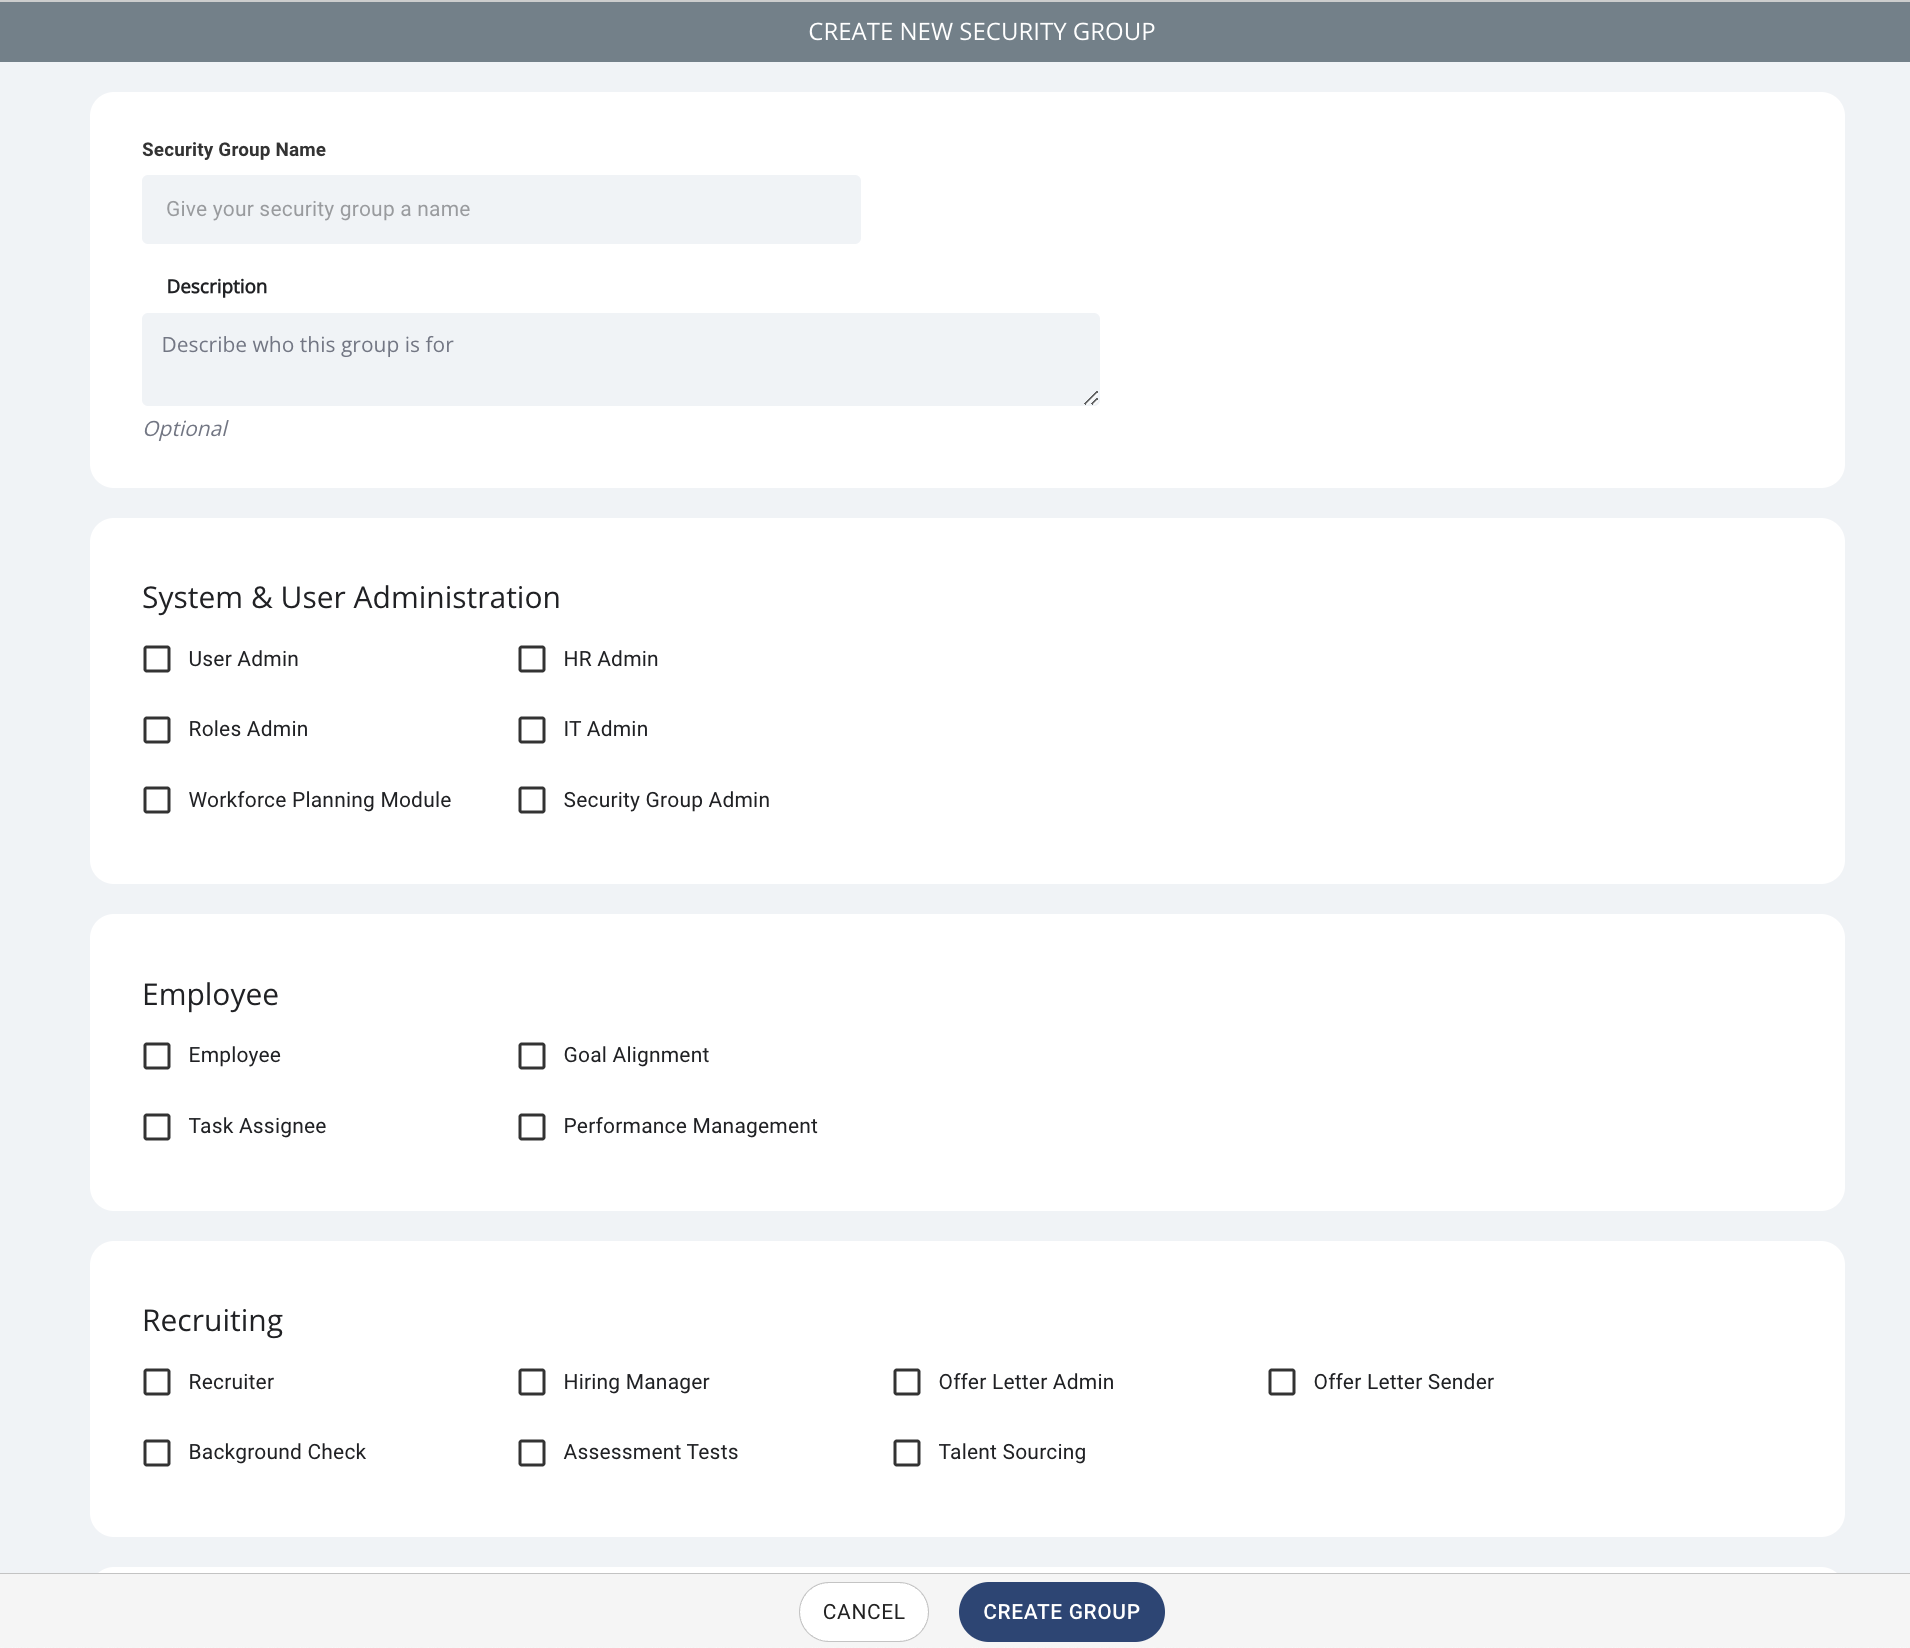This screenshot has width=1910, height=1648.
Task: Select the IT Admin checkbox
Action: coord(532,730)
